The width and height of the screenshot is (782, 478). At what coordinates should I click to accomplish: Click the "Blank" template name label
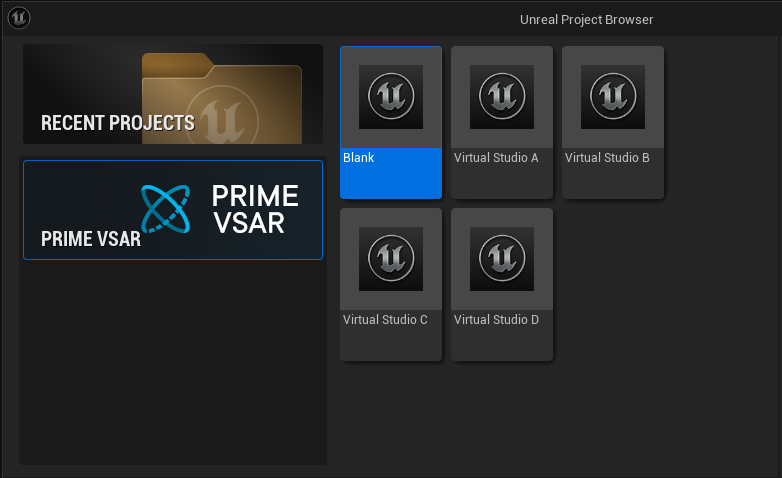click(x=358, y=158)
